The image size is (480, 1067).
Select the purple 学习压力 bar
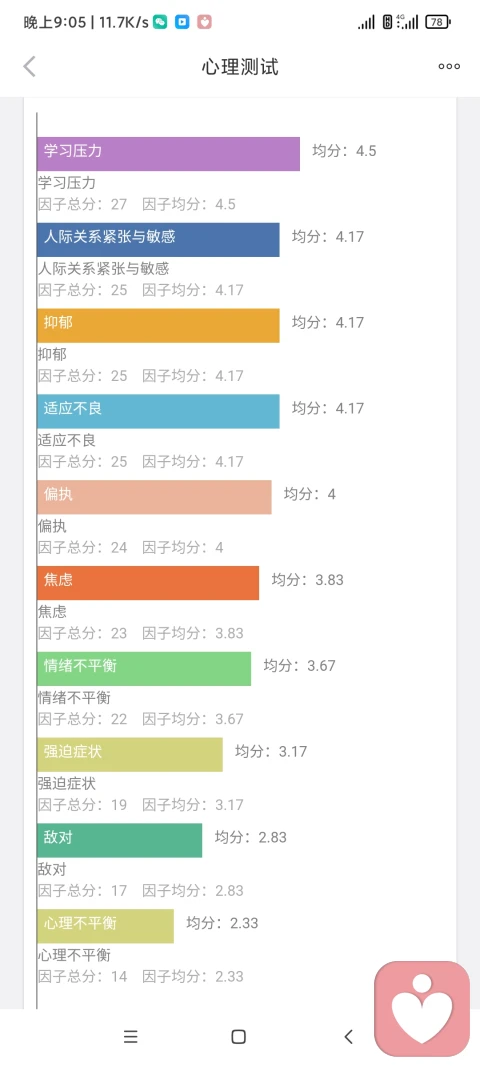click(x=169, y=154)
